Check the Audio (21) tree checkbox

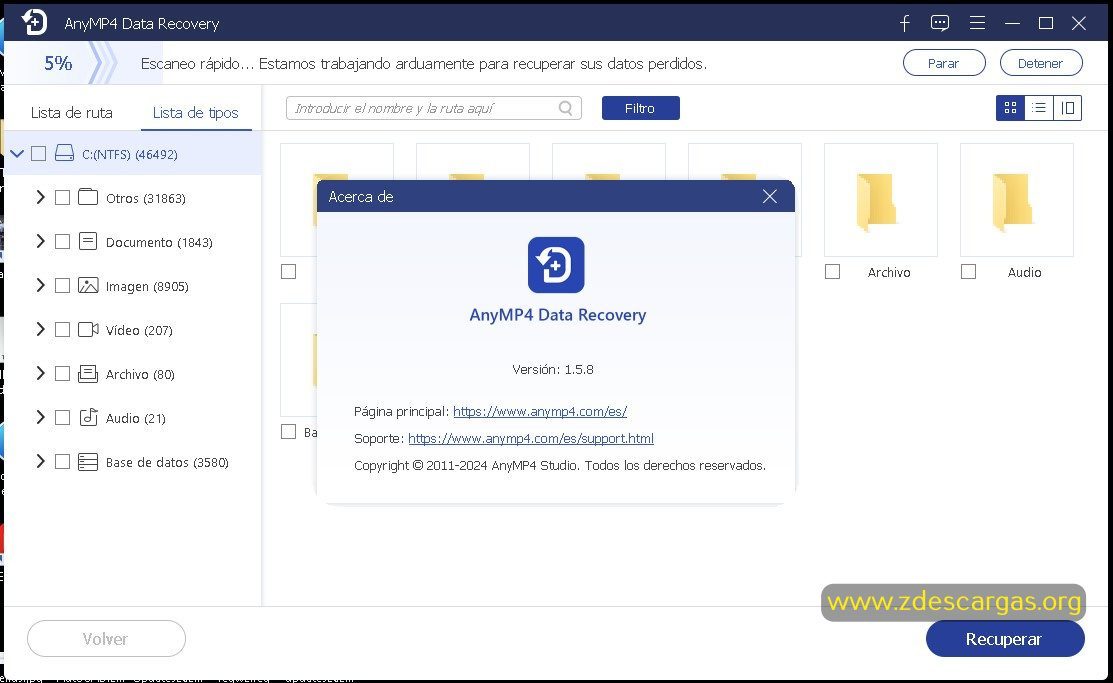[x=62, y=417]
